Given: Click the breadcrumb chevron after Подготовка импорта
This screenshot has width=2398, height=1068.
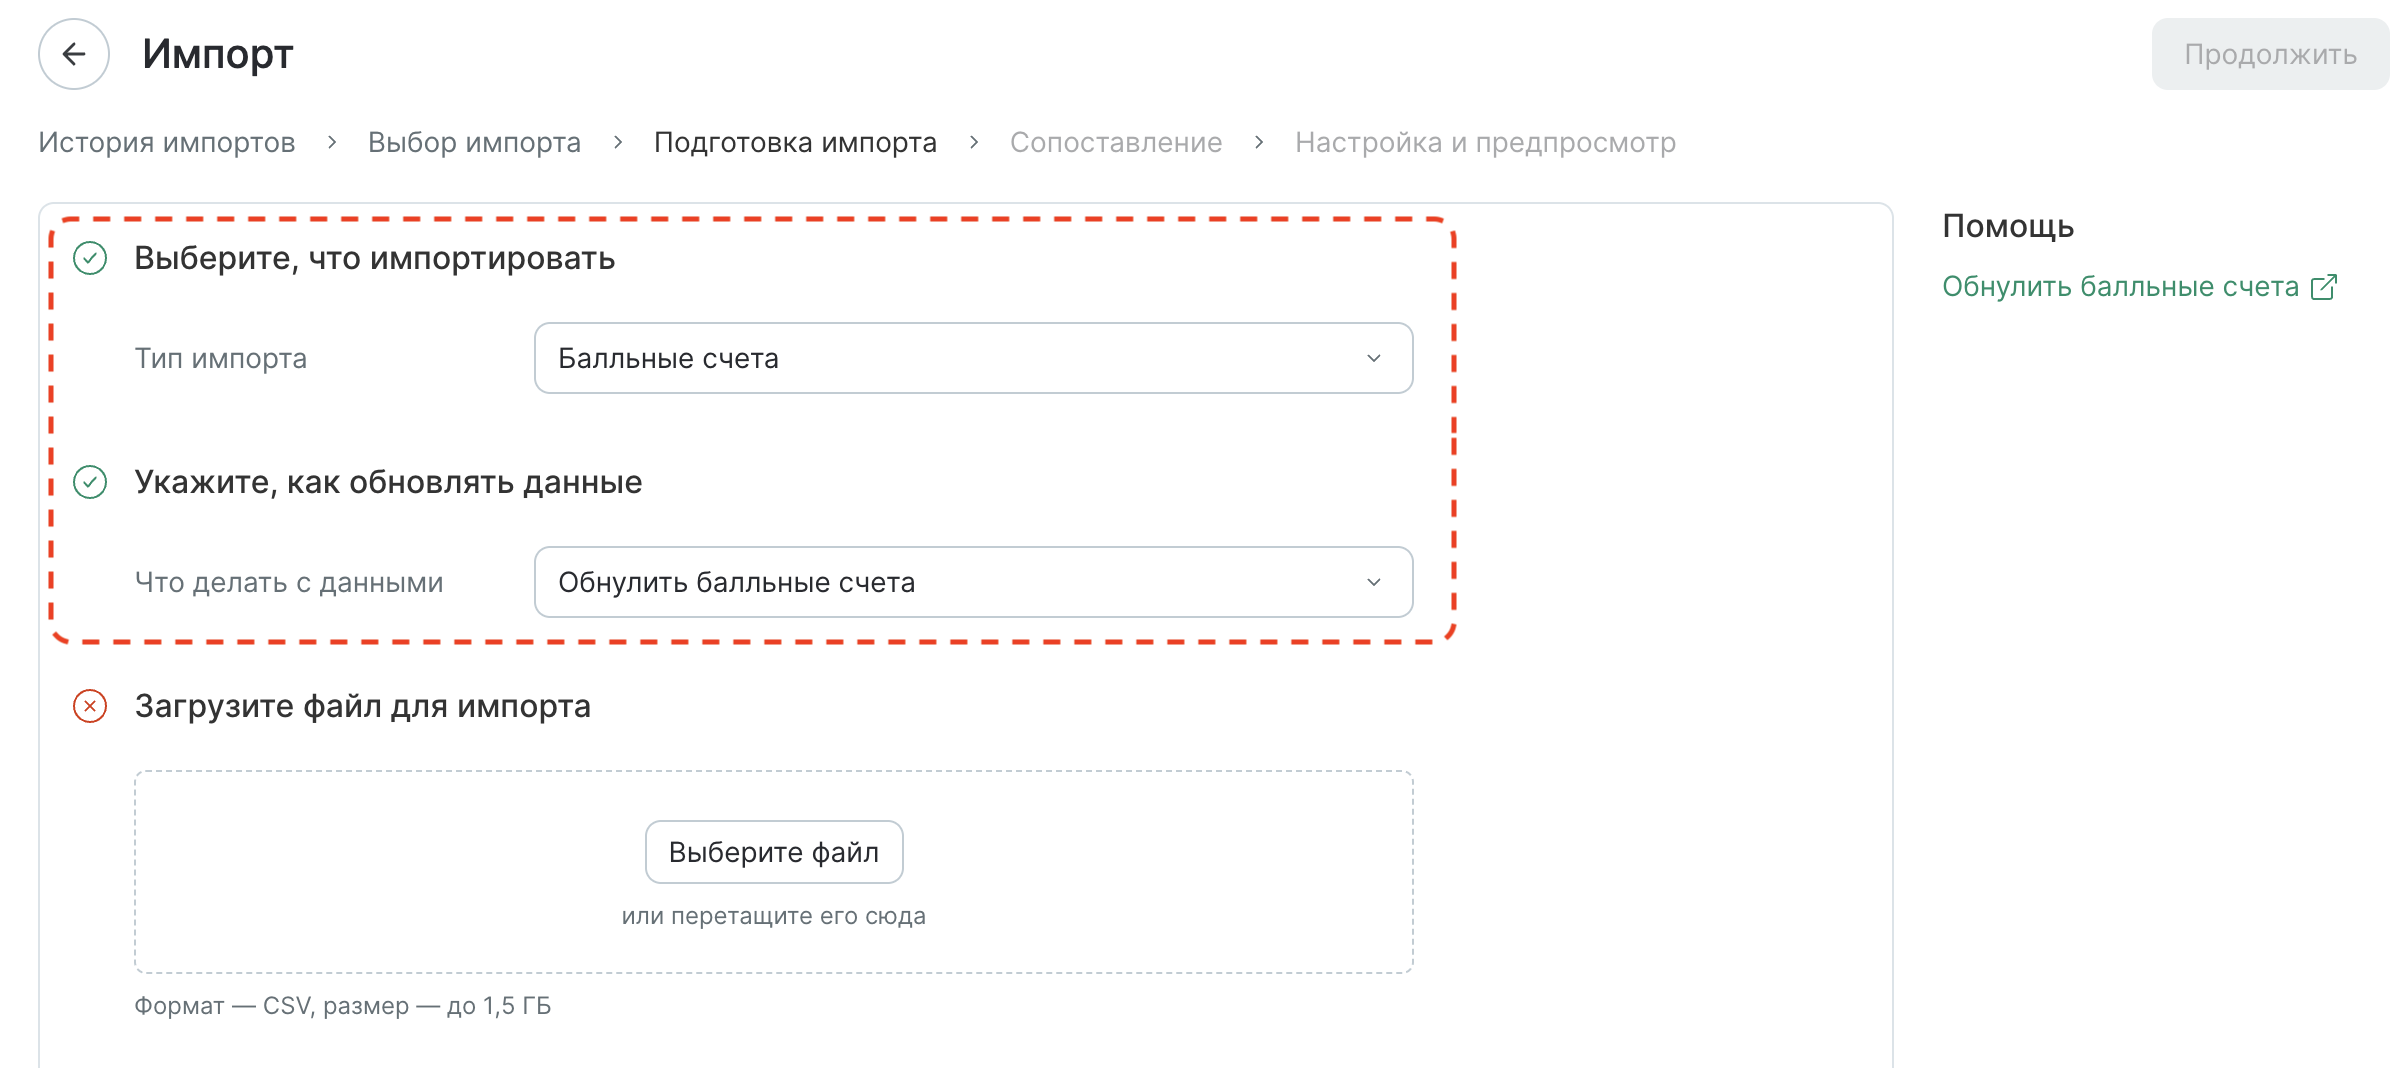Looking at the screenshot, I should coord(974,142).
